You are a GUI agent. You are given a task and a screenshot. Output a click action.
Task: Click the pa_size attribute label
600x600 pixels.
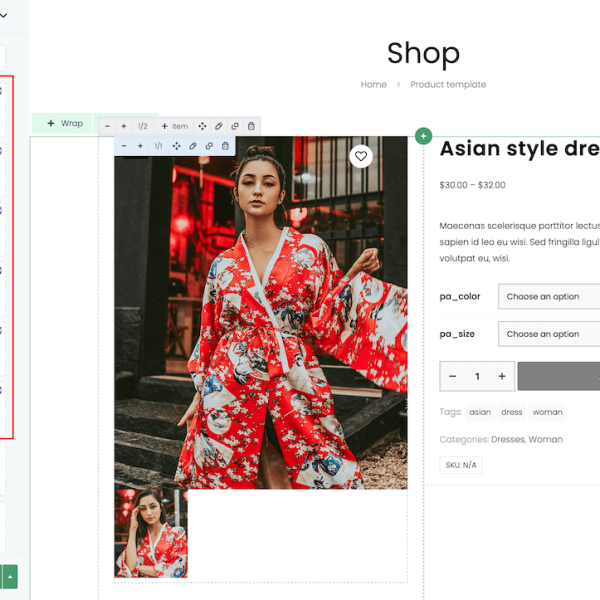(x=457, y=334)
